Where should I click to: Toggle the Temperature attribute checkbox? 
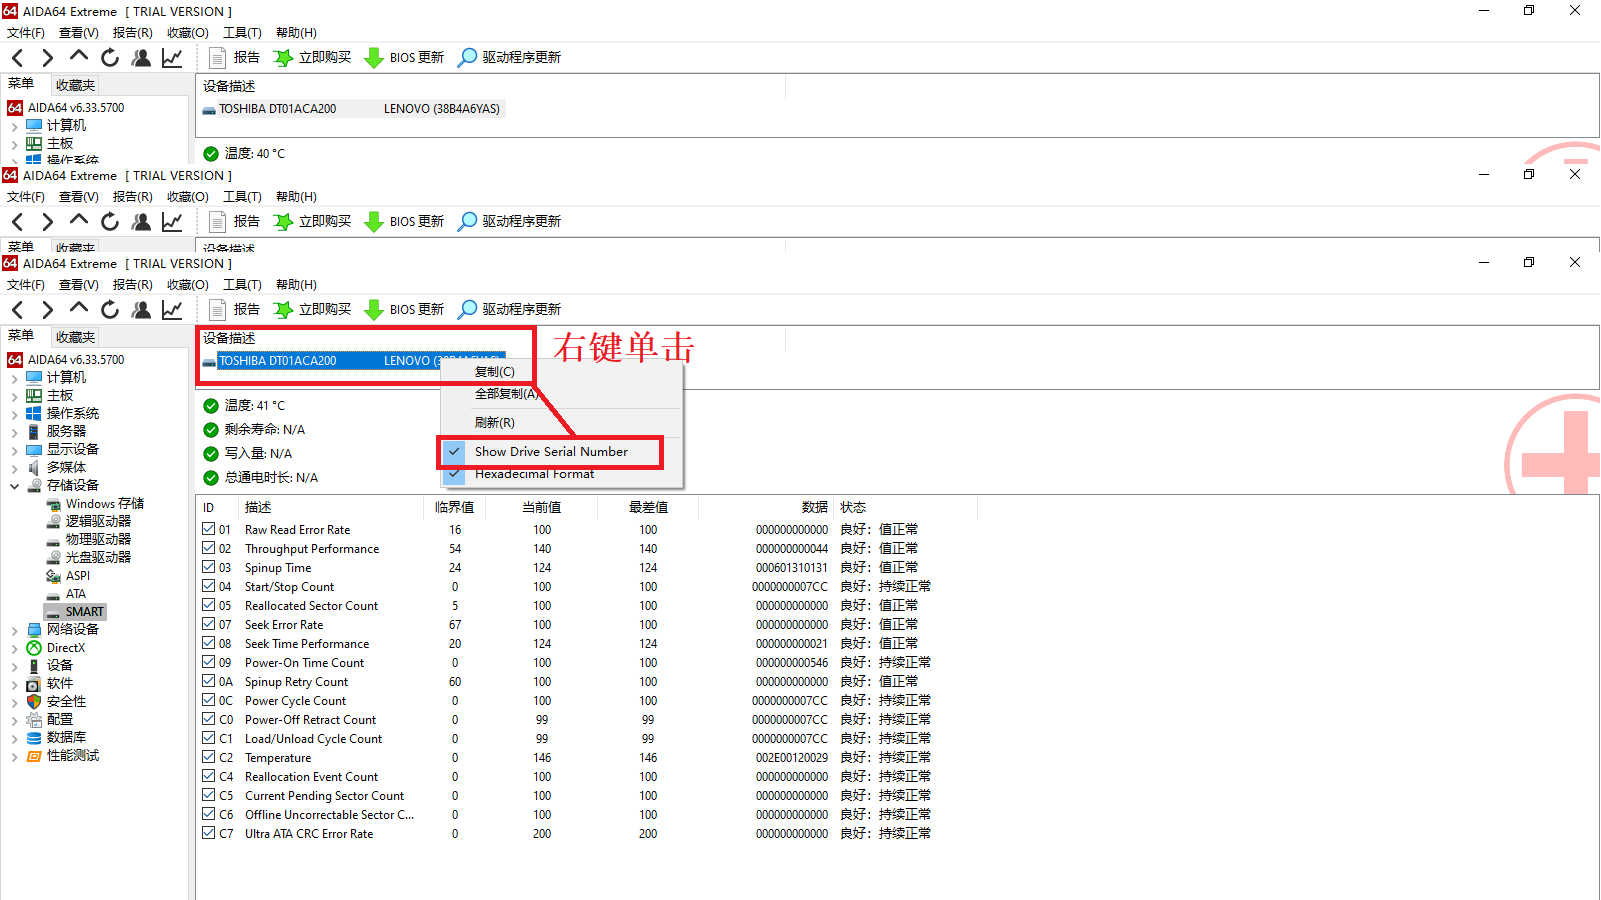click(x=209, y=757)
